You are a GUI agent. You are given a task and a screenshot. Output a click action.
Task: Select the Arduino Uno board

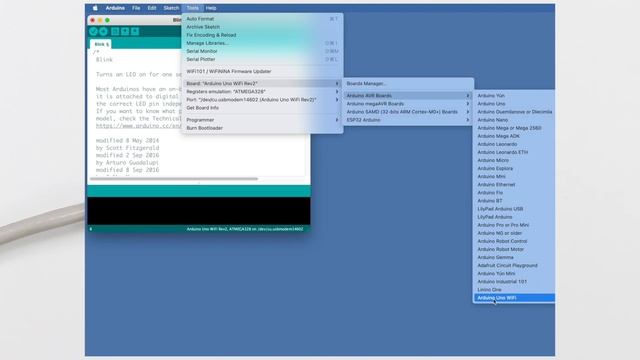click(x=514, y=104)
